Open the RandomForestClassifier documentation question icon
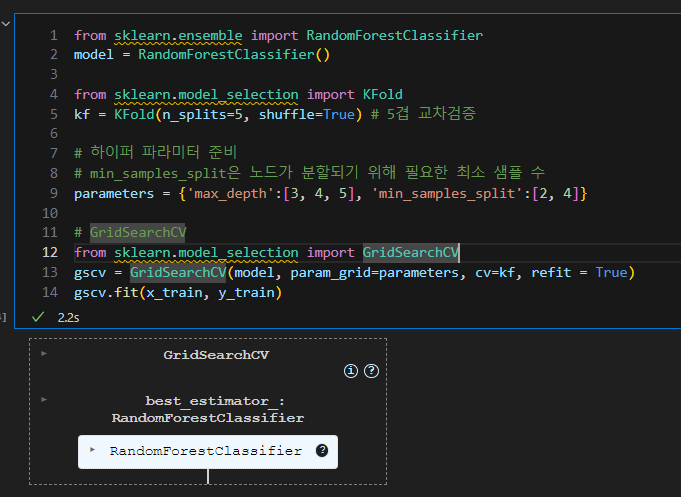 click(x=322, y=451)
